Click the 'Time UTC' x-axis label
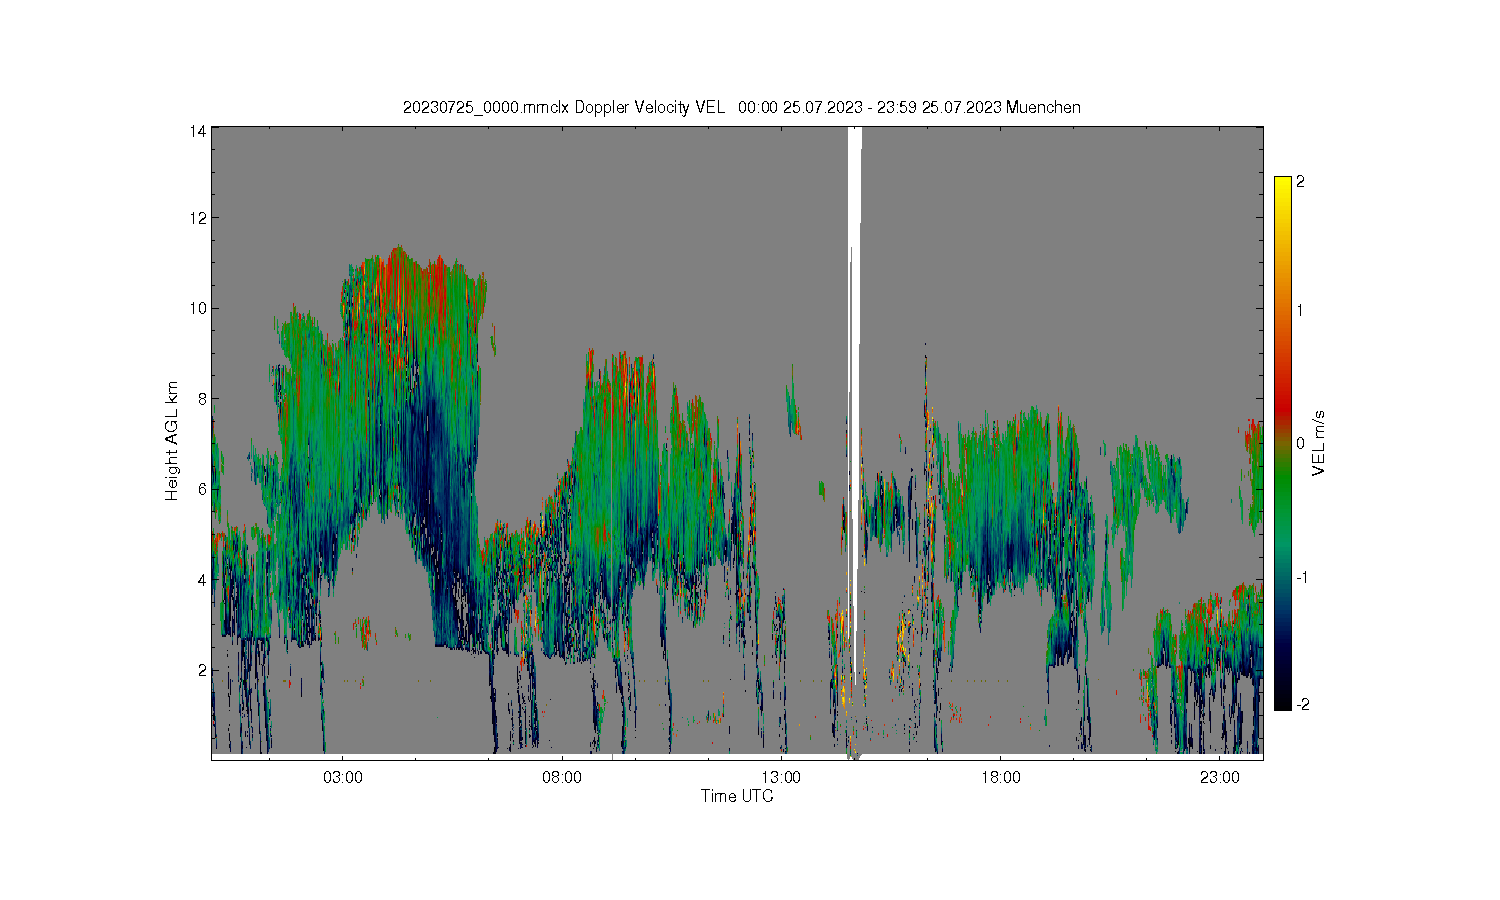Viewport: 1500px width, 900px height. click(x=737, y=797)
